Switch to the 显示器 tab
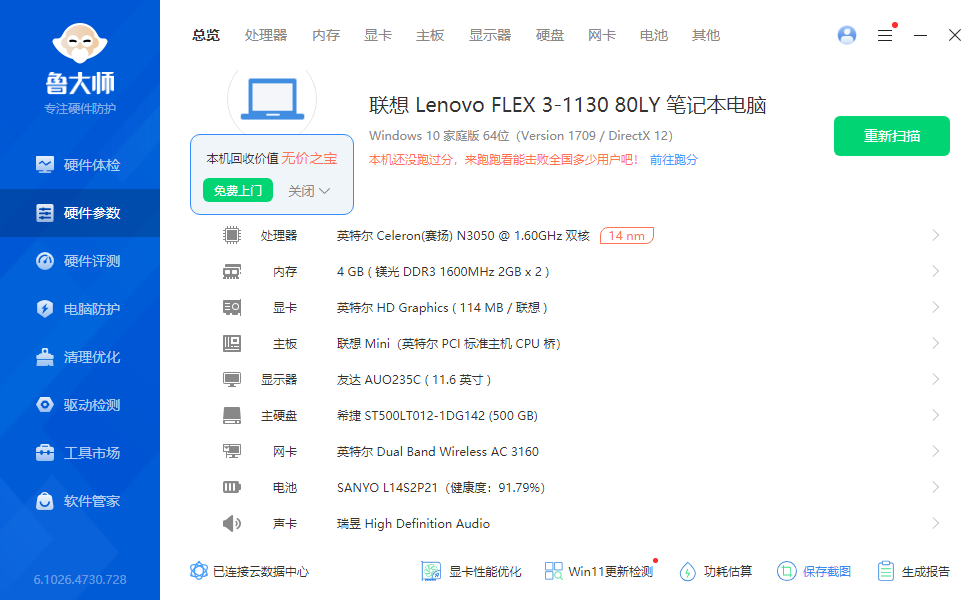 490,36
